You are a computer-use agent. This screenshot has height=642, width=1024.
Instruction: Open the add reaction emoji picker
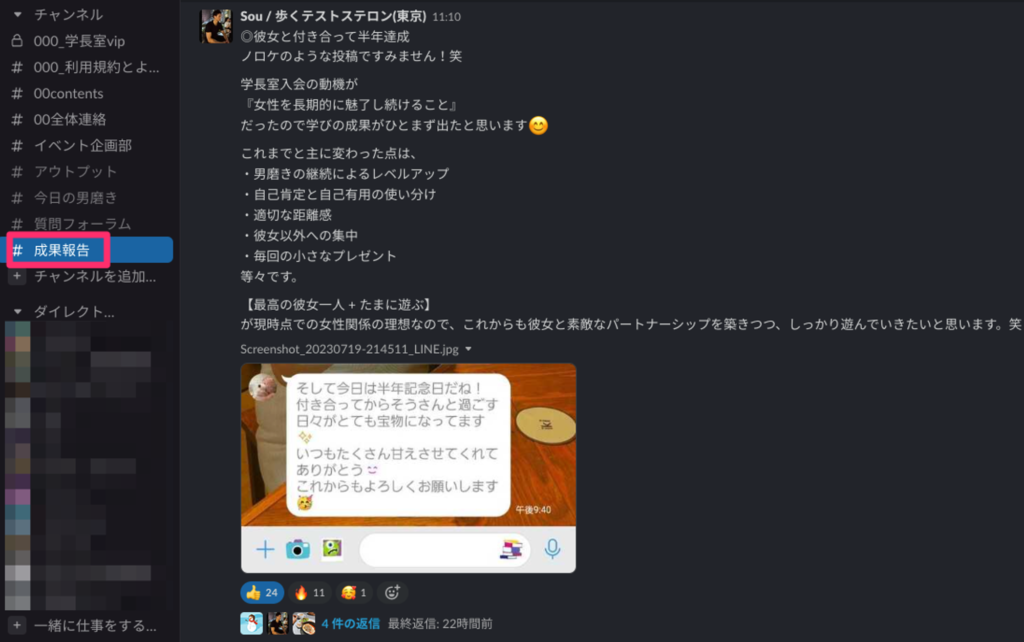392,592
